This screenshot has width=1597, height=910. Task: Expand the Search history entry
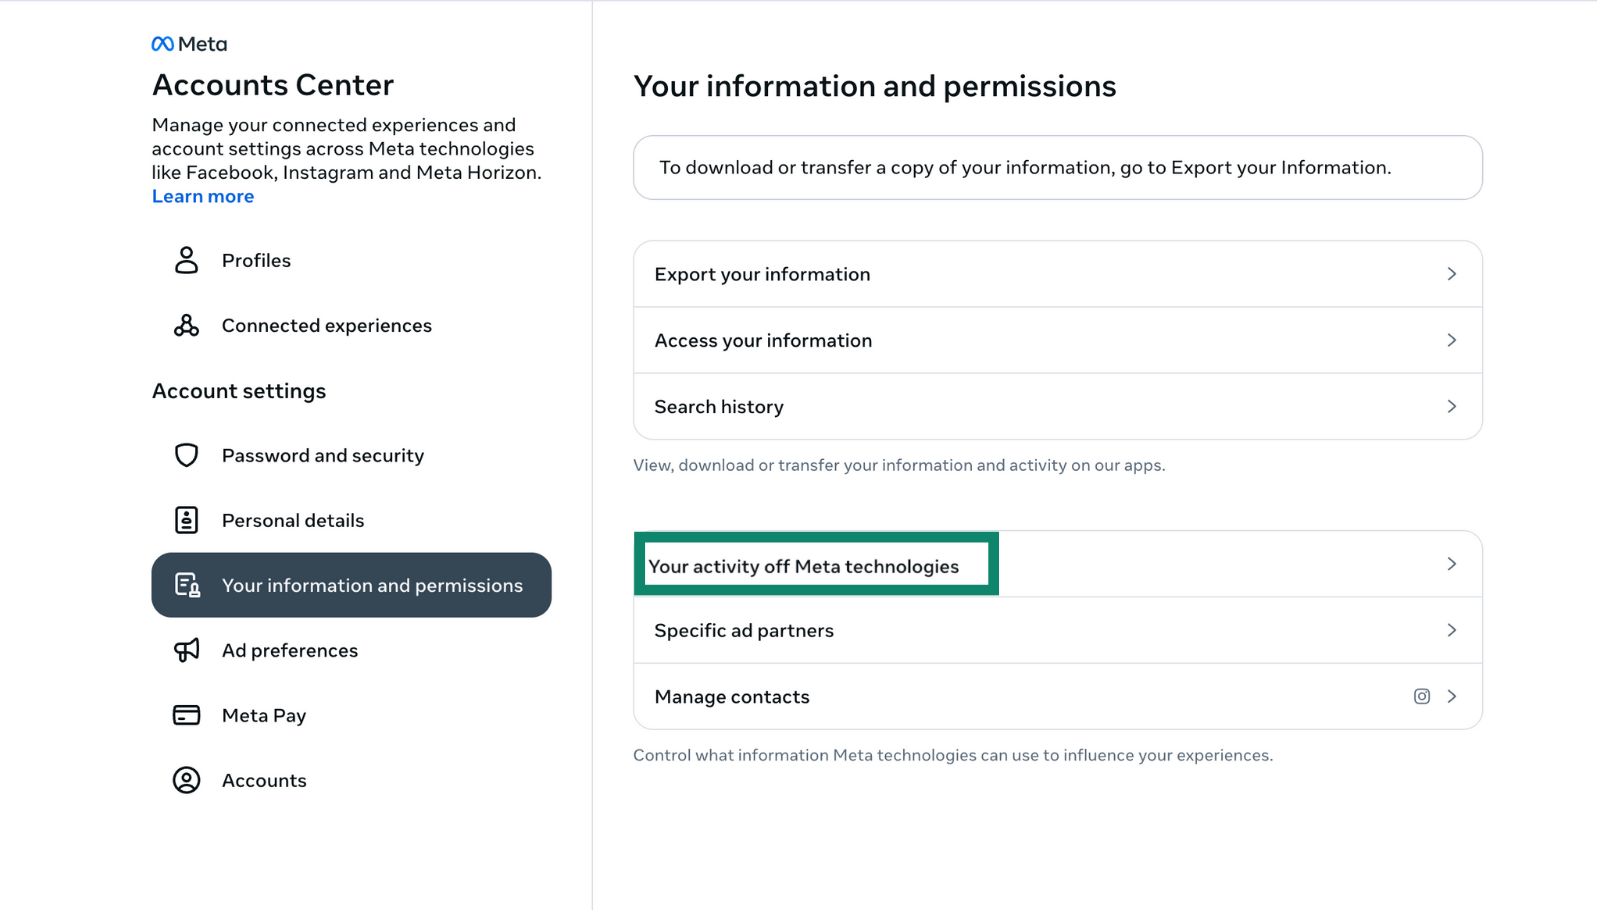click(1452, 406)
